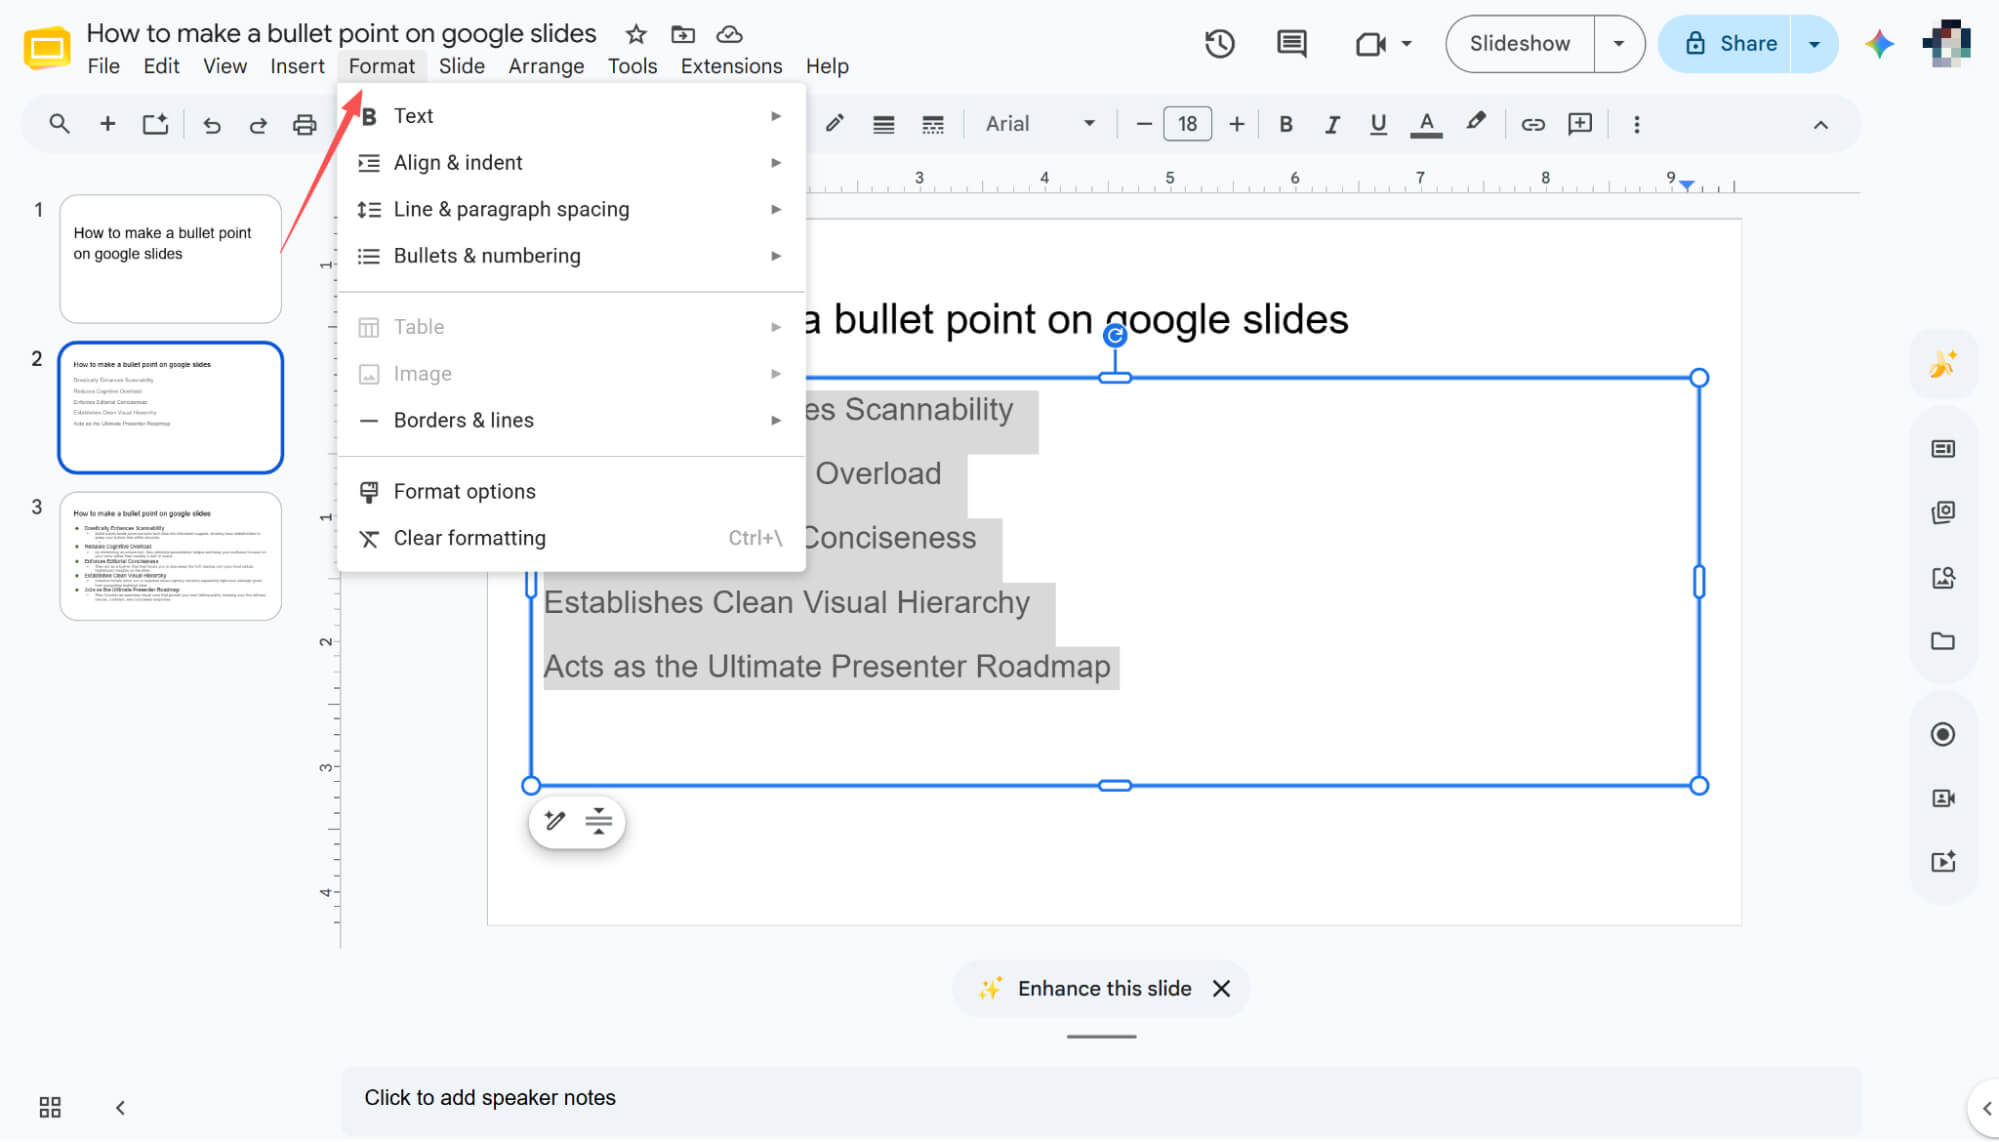Open the comments history panel
The image size is (1999, 1142).
click(x=1291, y=44)
